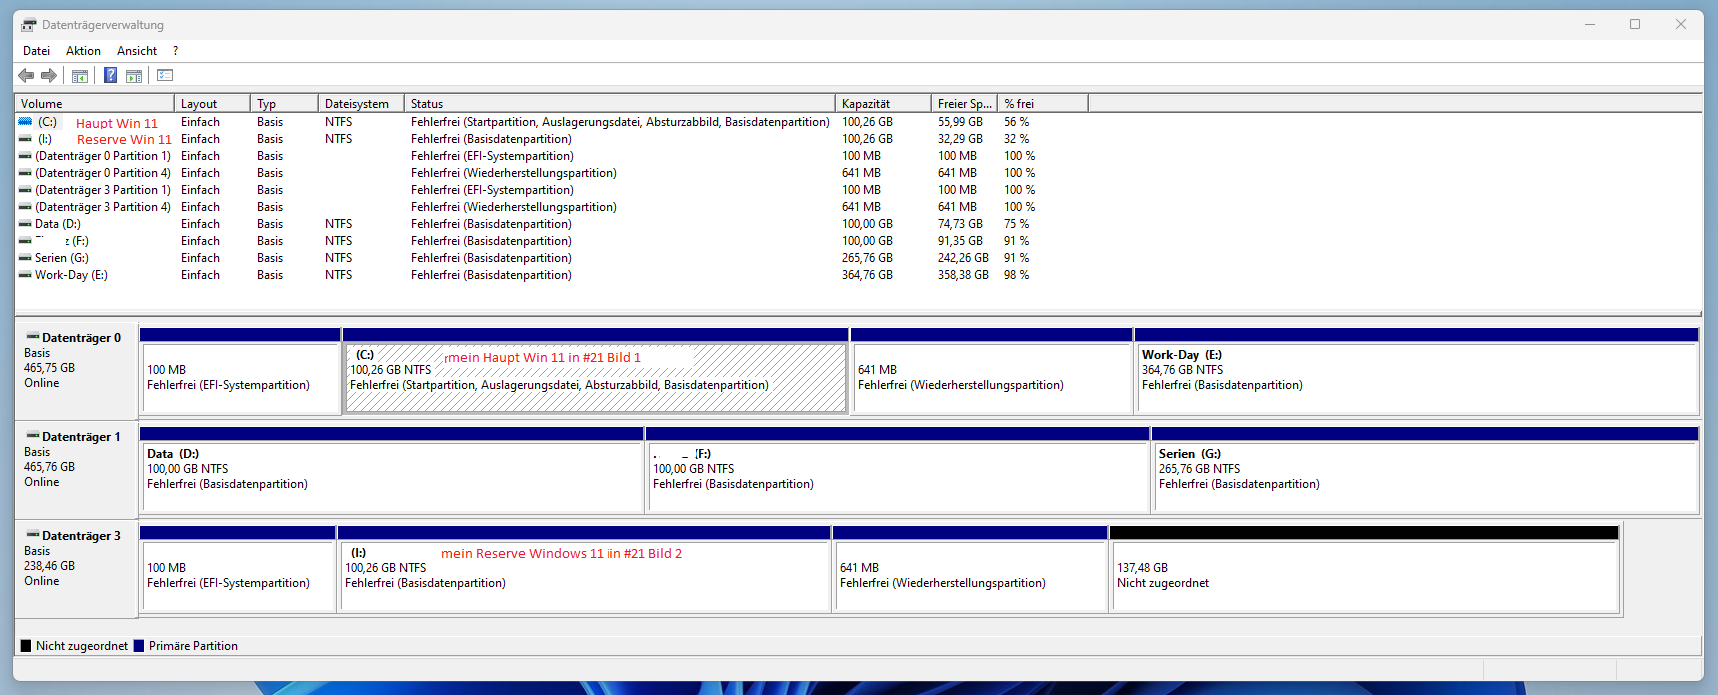Click red label 'Reserve Win 11'

point(124,139)
